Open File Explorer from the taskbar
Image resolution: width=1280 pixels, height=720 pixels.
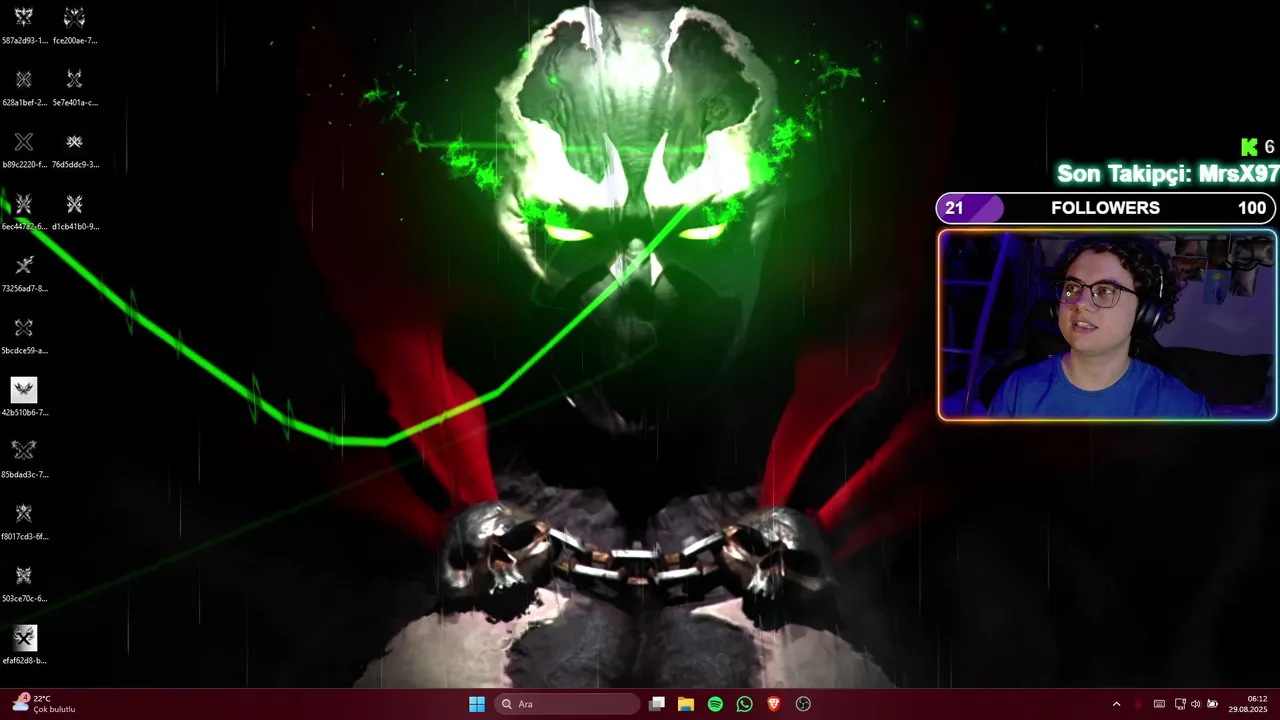[686, 704]
